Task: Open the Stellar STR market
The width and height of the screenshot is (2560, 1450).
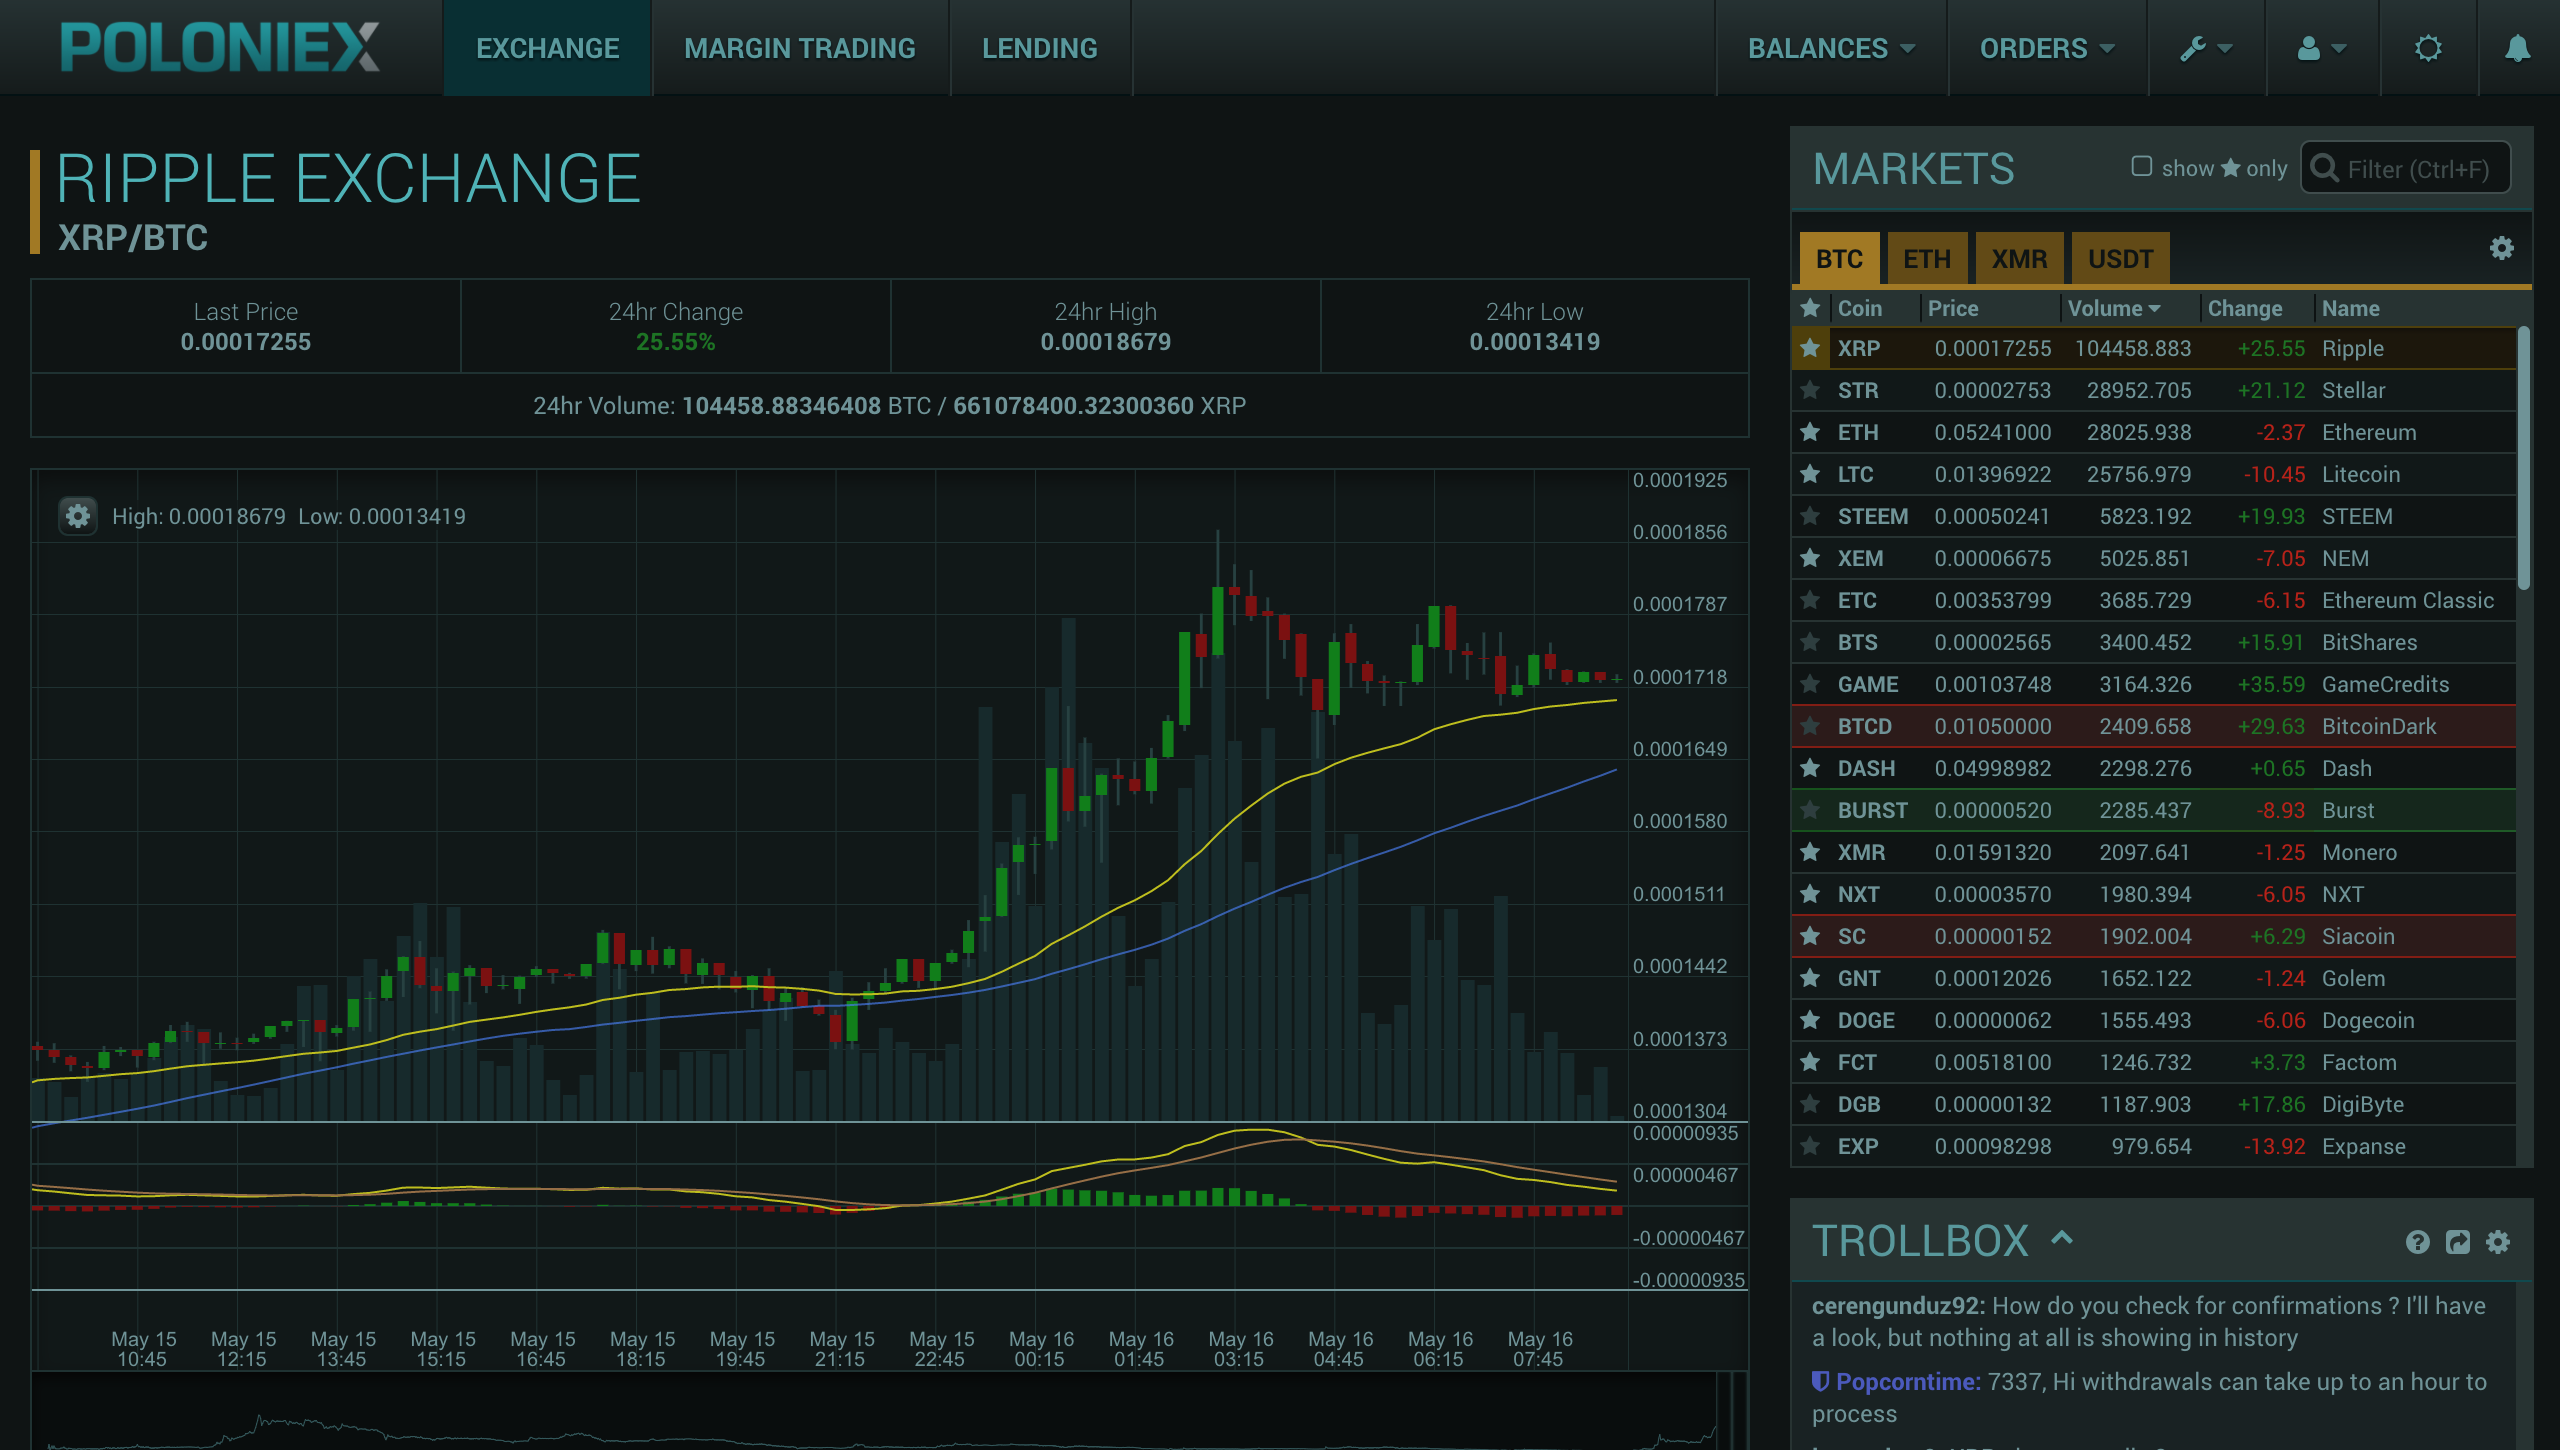Action: [2154, 390]
